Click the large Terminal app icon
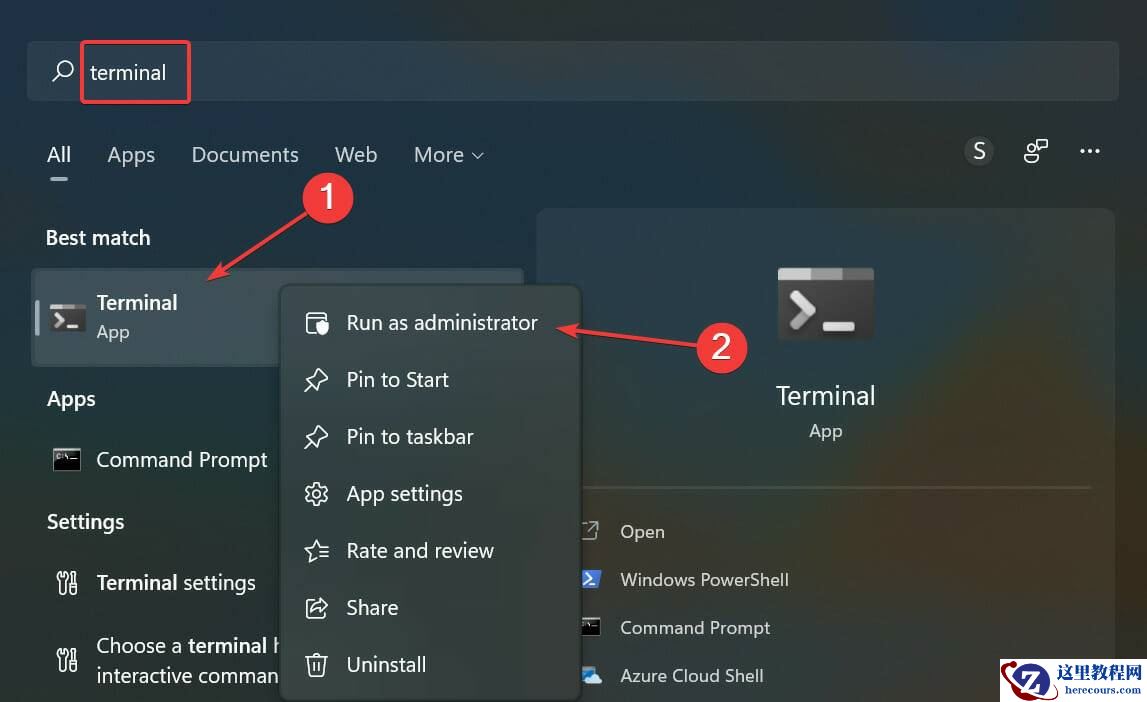1147x702 pixels. (x=825, y=303)
